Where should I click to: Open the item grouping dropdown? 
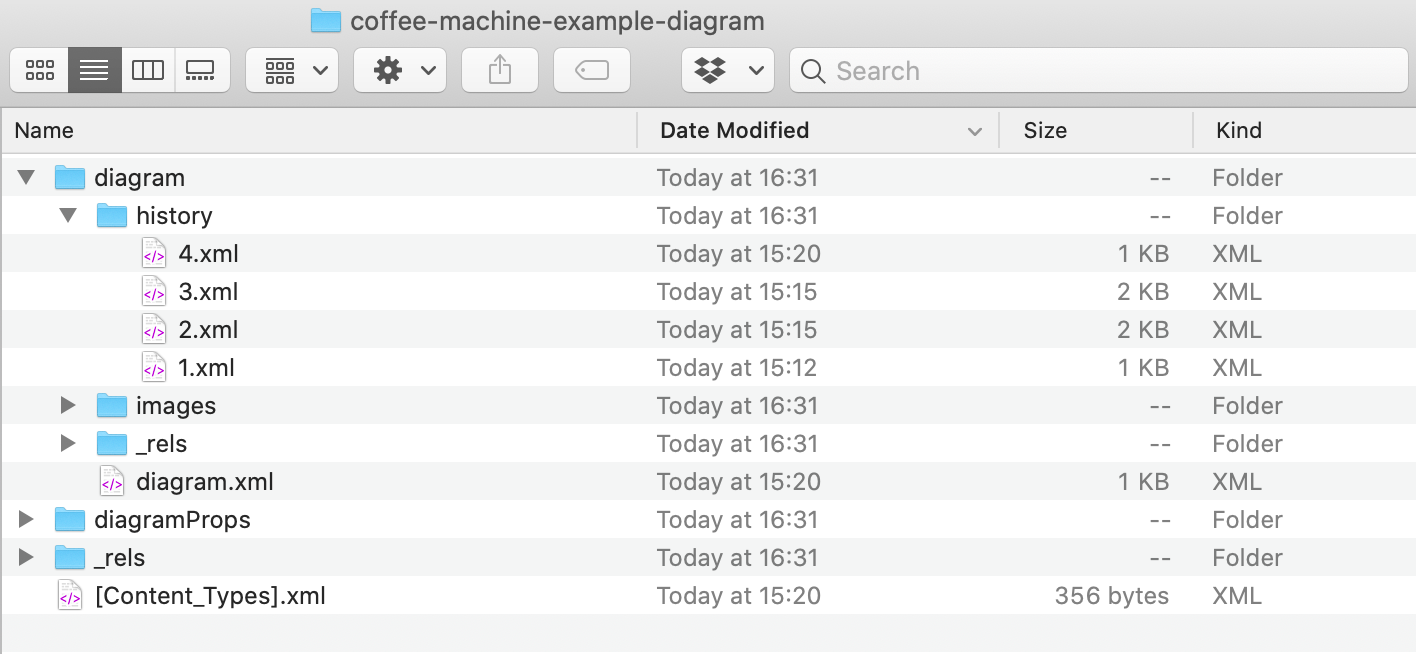click(x=292, y=70)
